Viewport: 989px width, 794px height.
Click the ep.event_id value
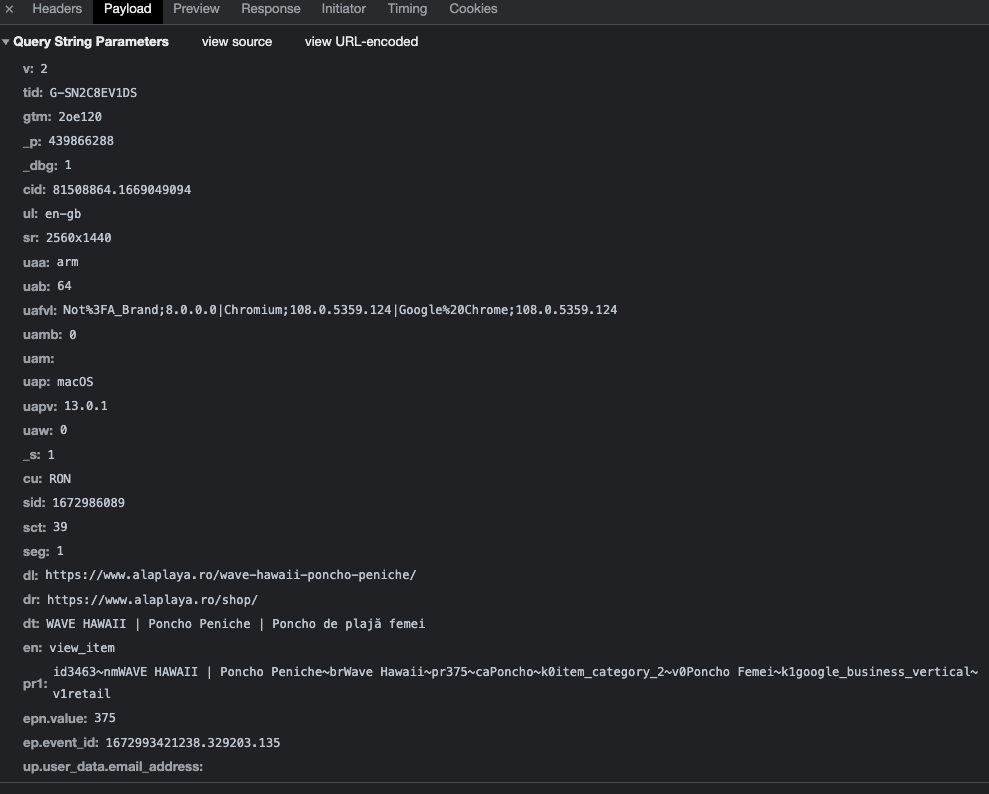pyautogui.click(x=192, y=743)
